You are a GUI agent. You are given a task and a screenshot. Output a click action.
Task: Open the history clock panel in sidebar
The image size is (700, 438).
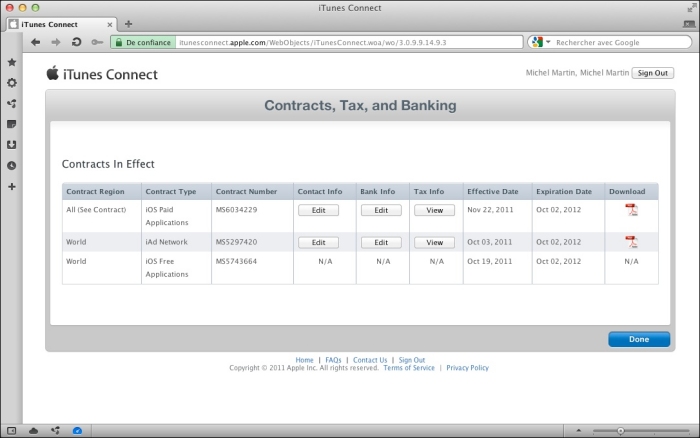[x=12, y=166]
